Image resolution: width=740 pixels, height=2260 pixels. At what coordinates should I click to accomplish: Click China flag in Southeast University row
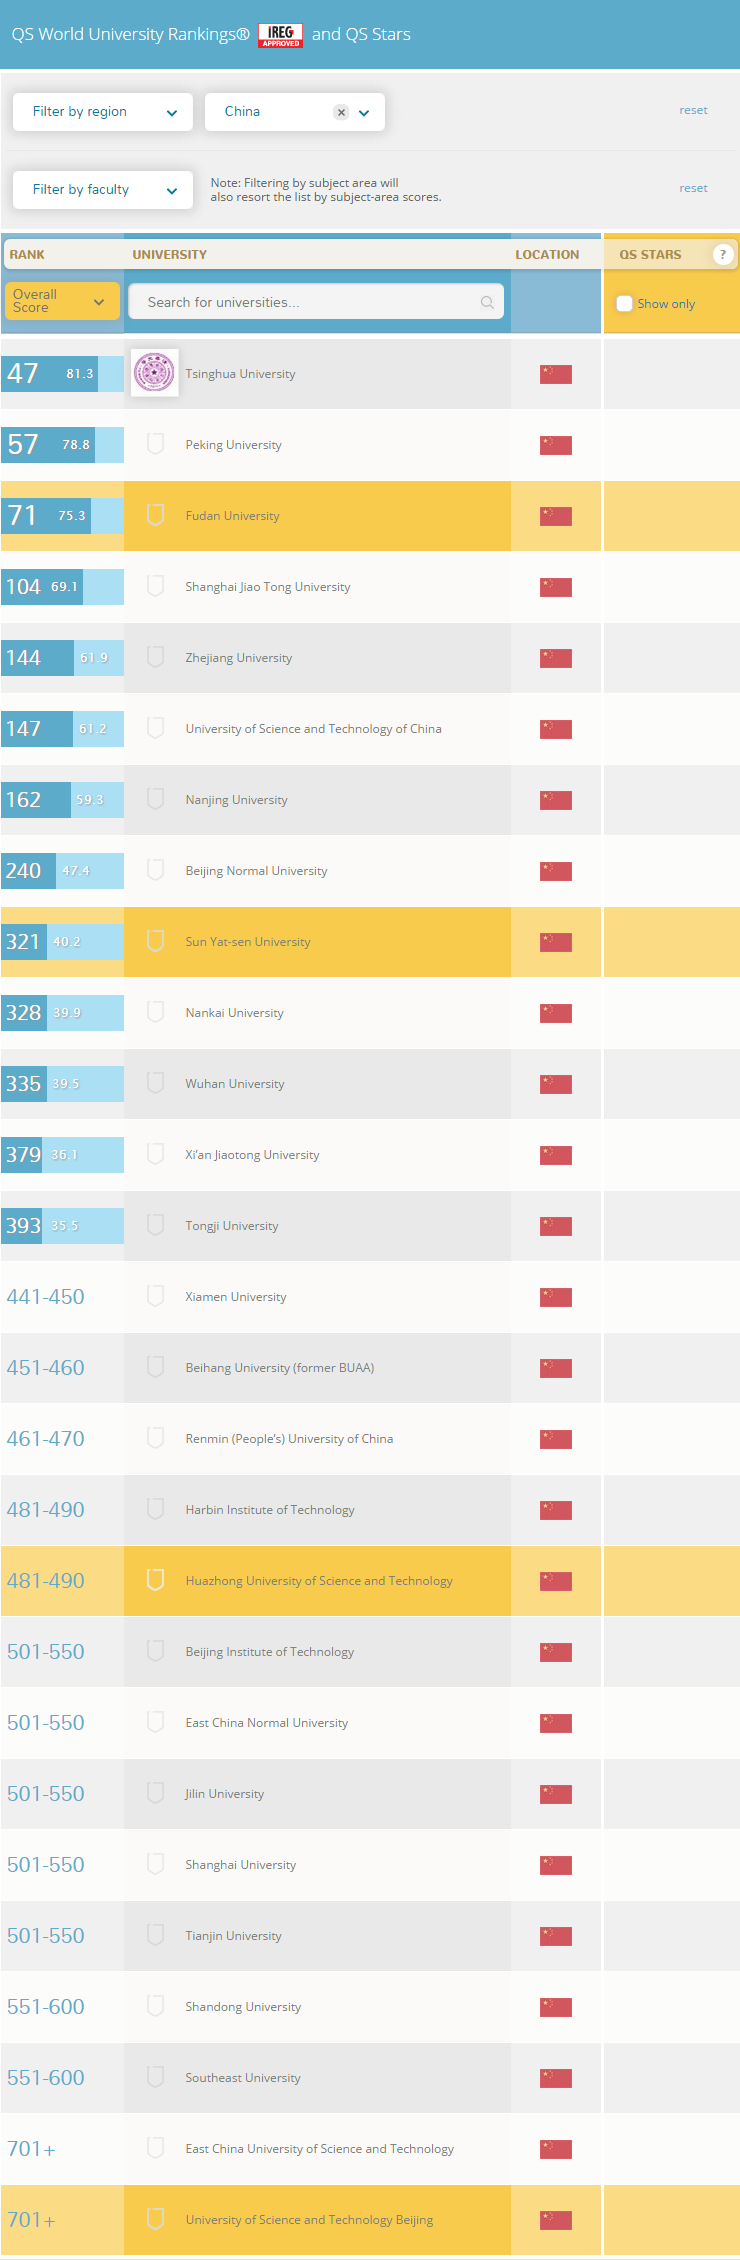coord(556,2078)
